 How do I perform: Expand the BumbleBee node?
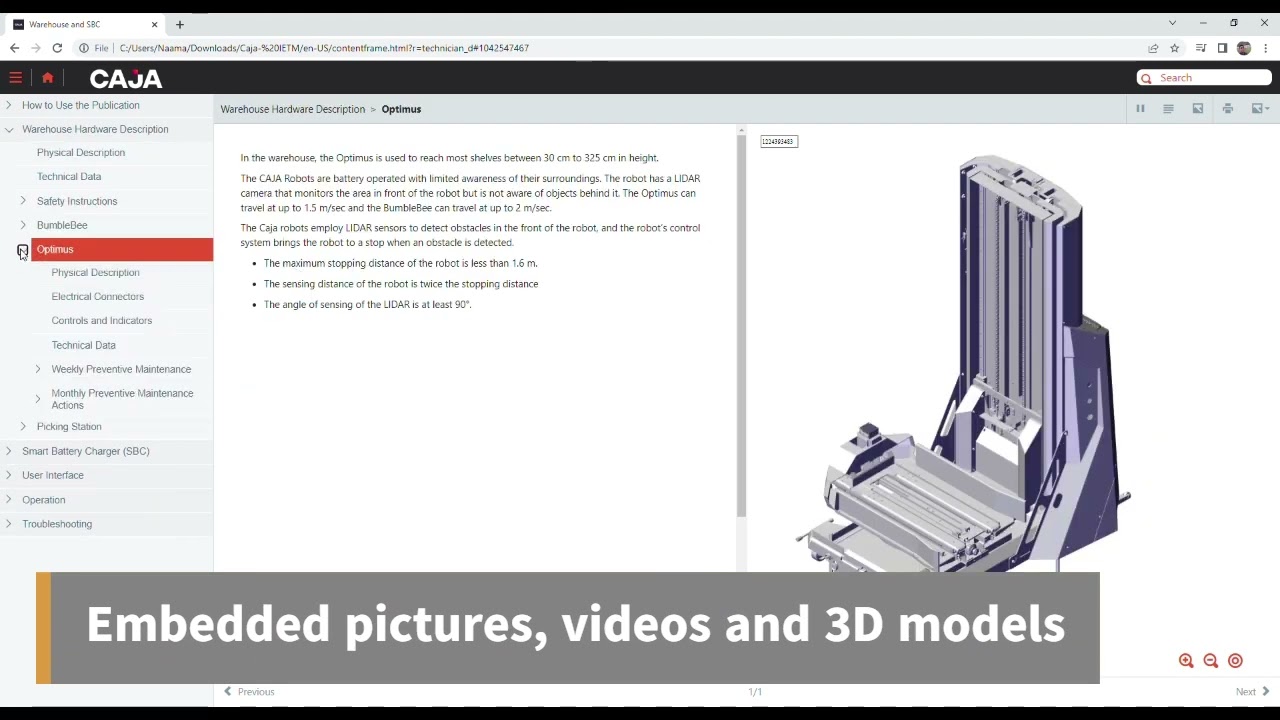[x=23, y=225]
